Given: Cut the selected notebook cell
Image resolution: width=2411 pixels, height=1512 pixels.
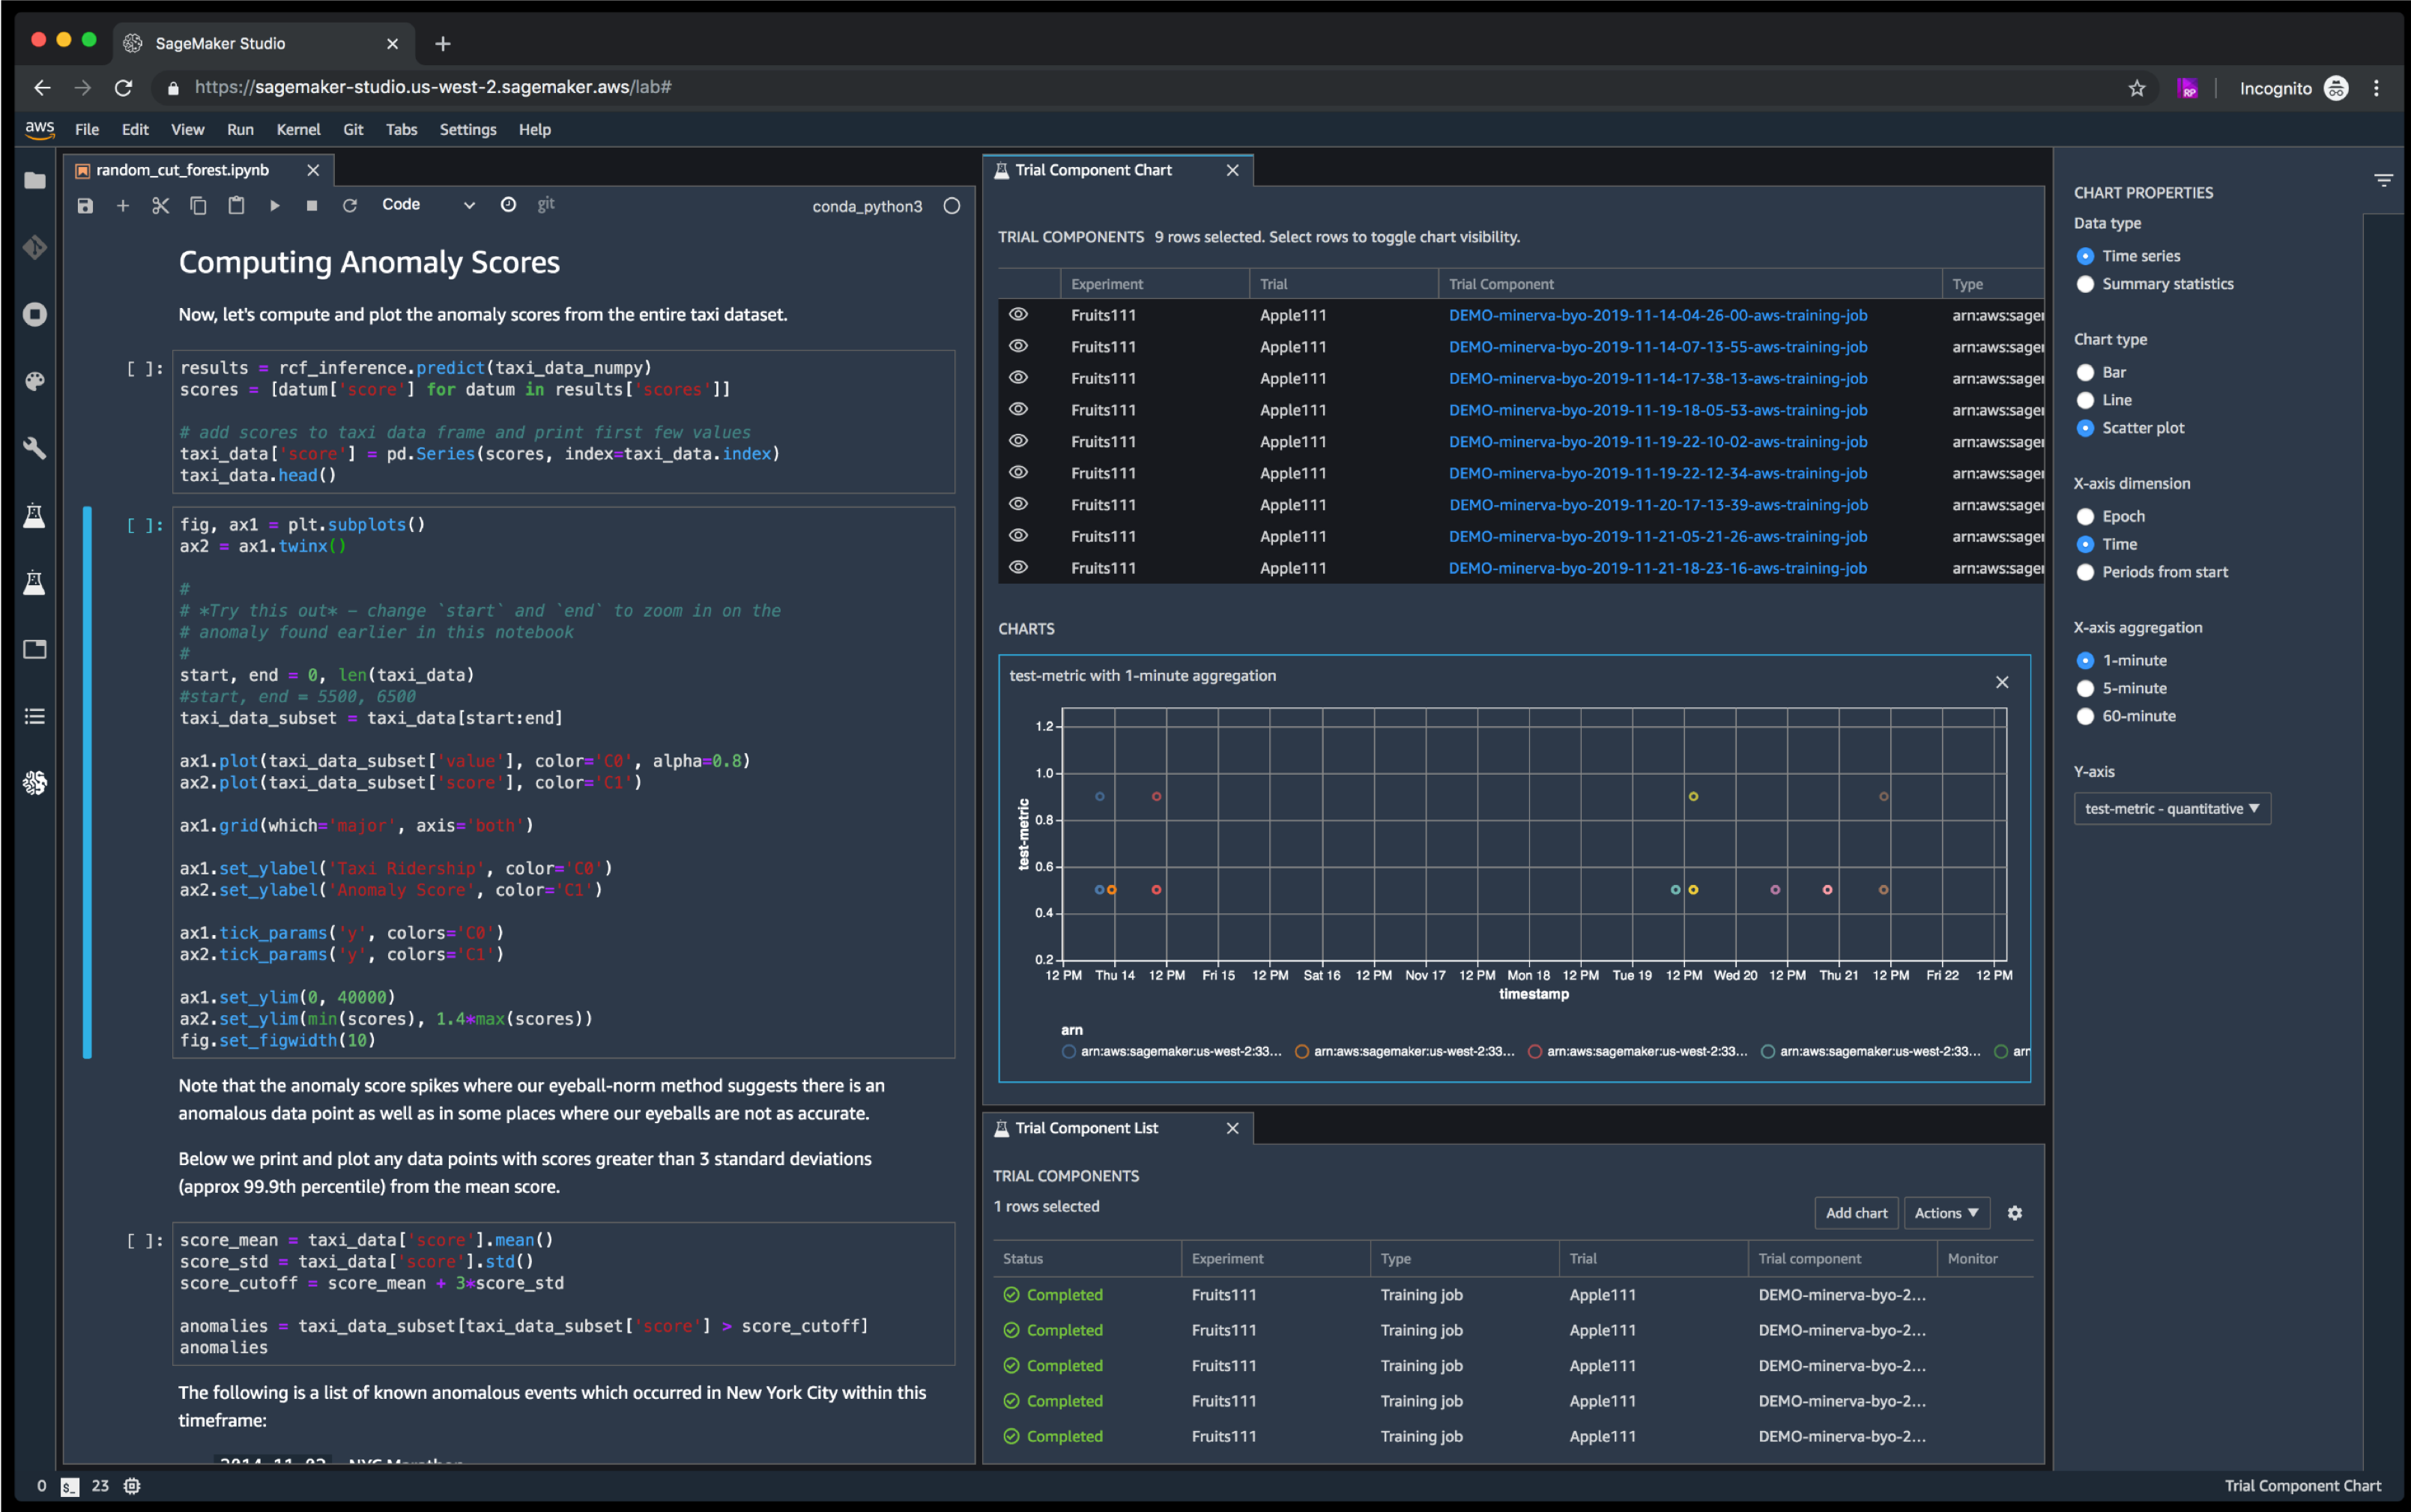Looking at the screenshot, I should [160, 205].
